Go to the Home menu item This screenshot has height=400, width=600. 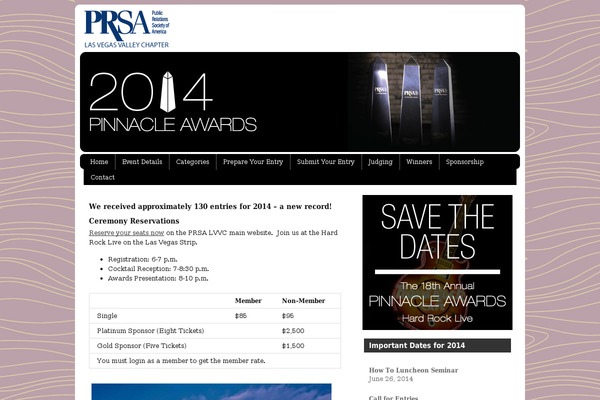pos(99,162)
